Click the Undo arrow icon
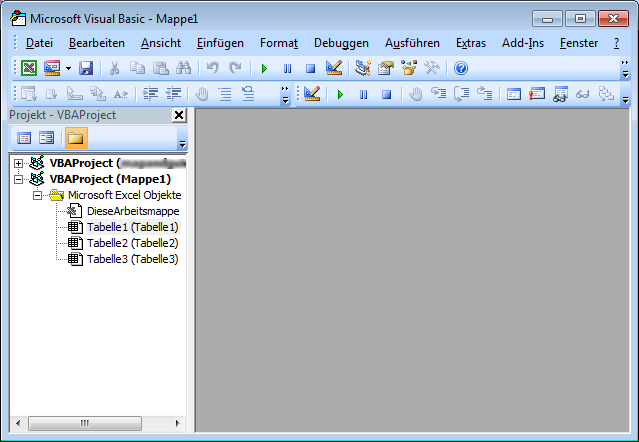Screen dimensions: 639x442 tap(212, 68)
